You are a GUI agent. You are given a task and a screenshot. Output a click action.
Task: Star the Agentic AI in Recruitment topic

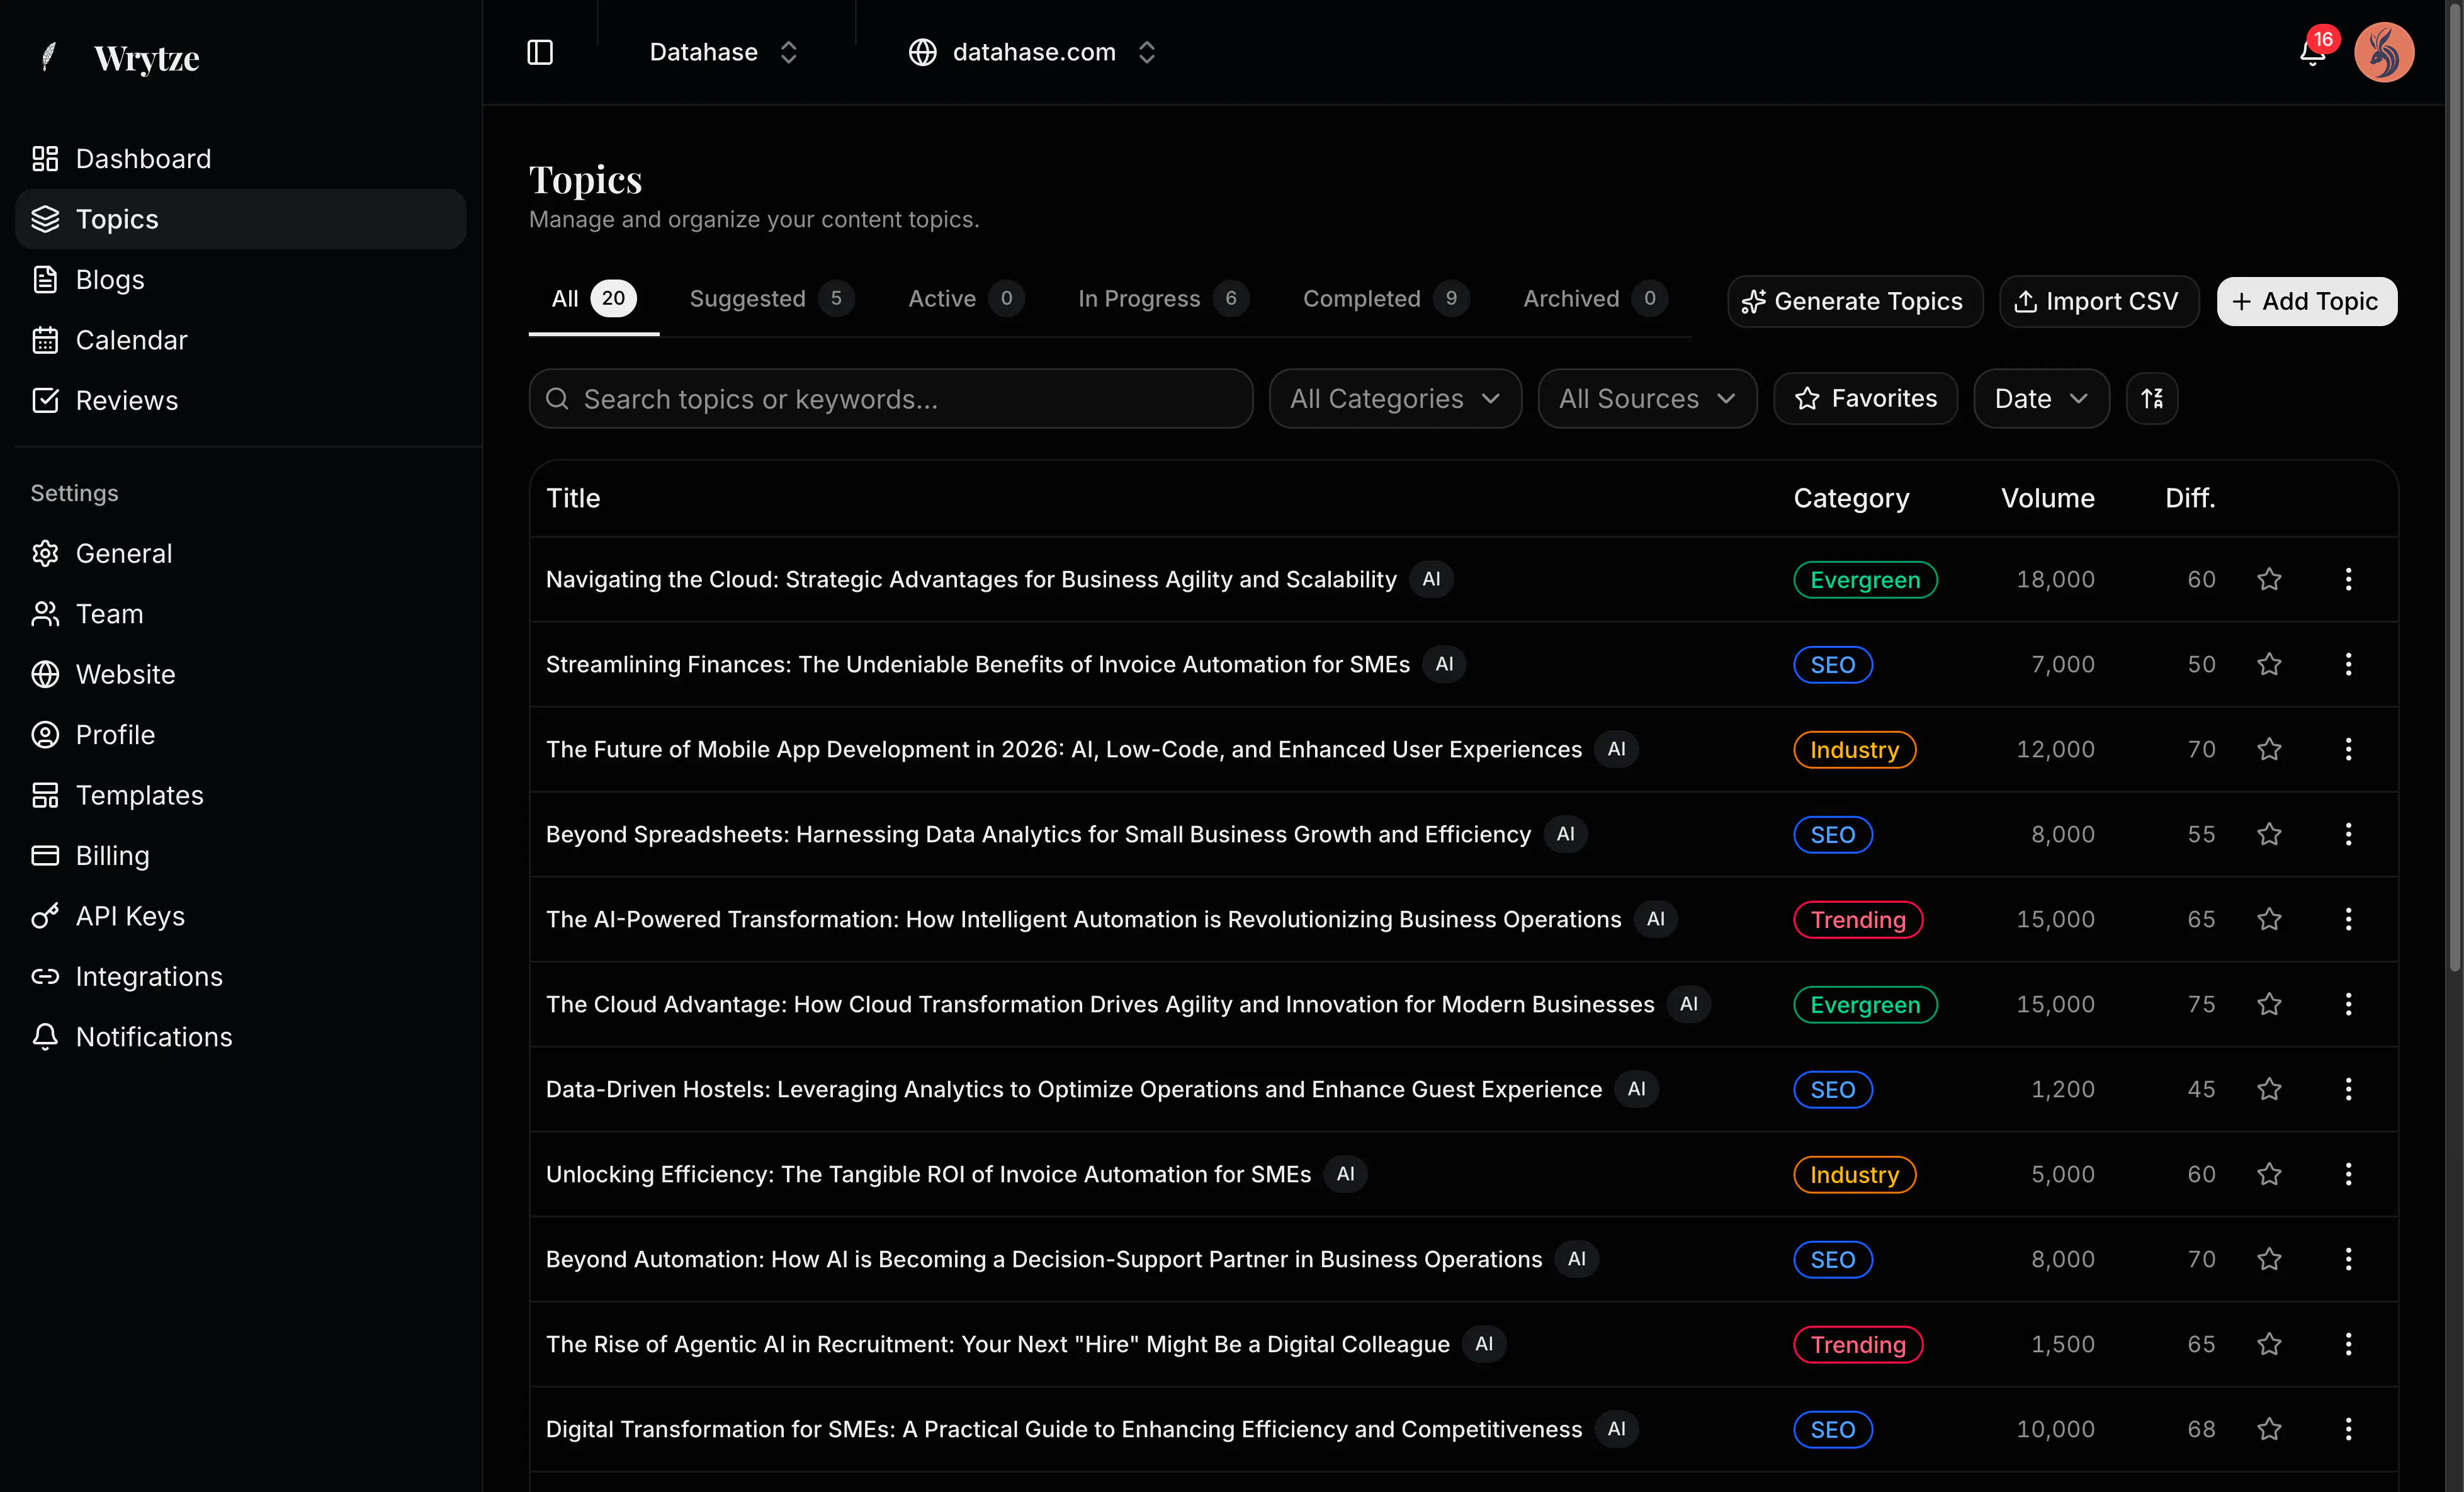pyautogui.click(x=2269, y=1345)
